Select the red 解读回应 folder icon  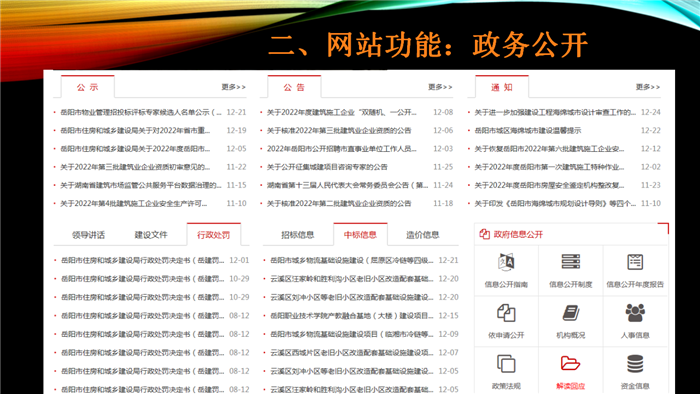571,364
